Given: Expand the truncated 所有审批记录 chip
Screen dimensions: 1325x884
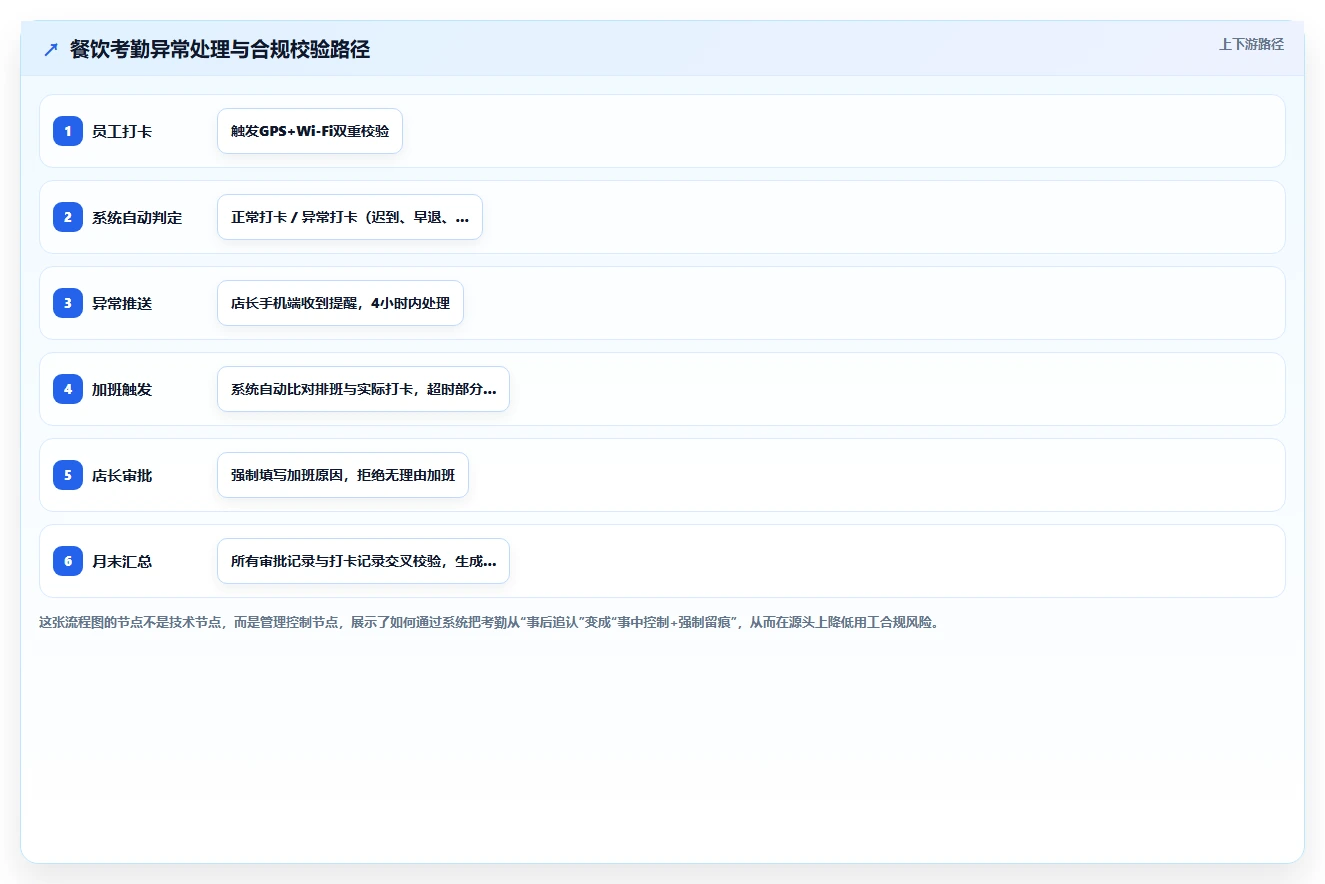Looking at the screenshot, I should [363, 561].
